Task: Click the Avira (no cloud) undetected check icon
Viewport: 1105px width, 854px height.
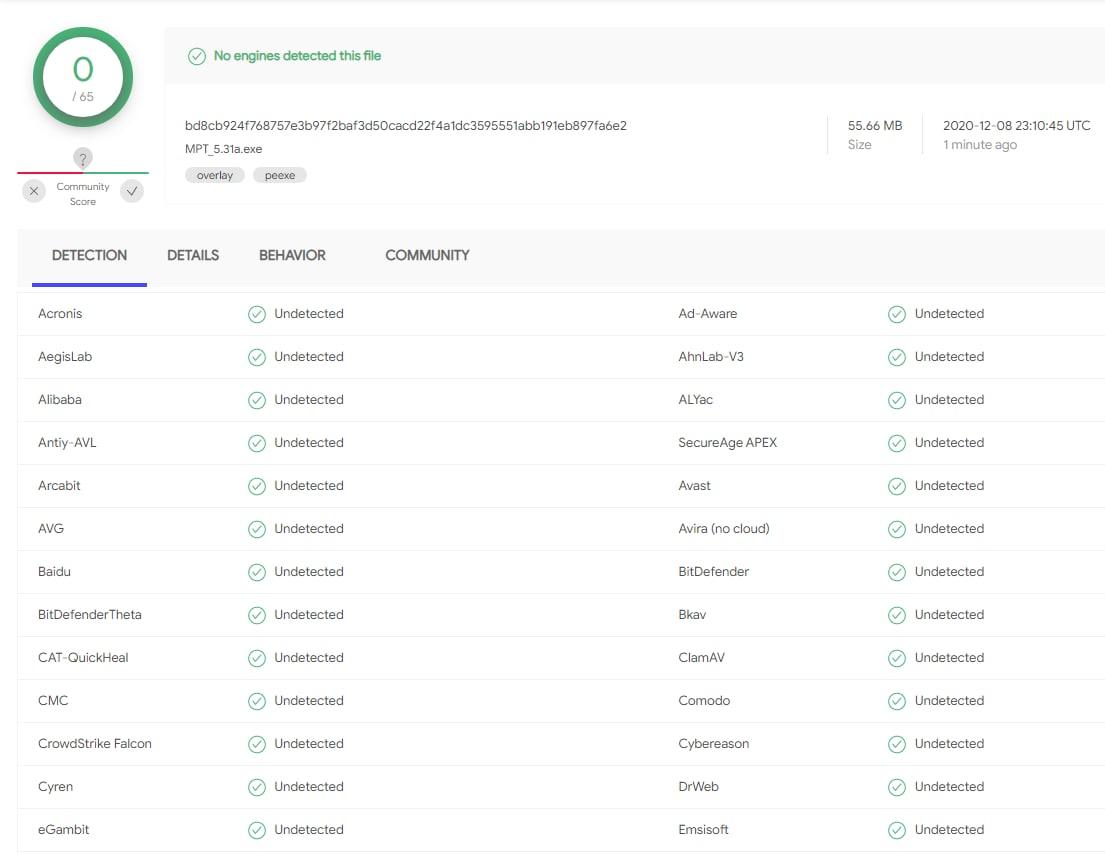Action: pos(896,529)
